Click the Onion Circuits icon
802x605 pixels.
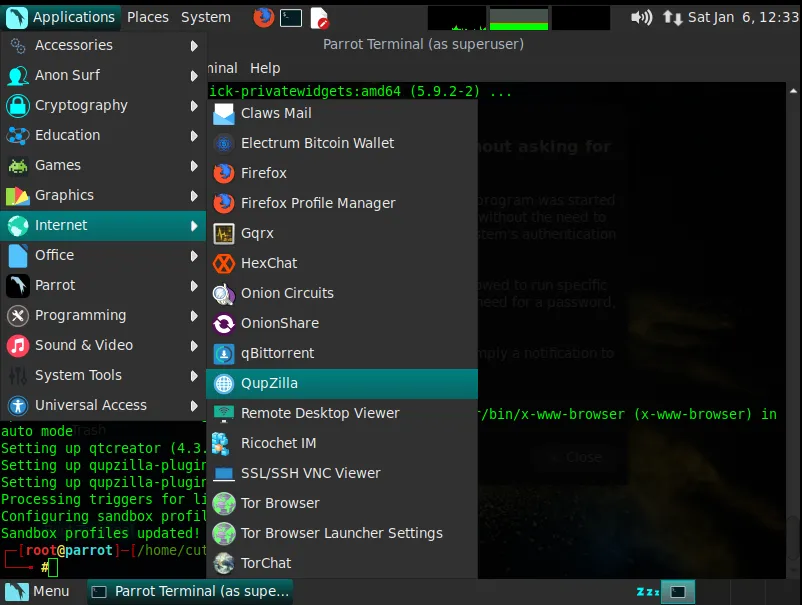[224, 294]
